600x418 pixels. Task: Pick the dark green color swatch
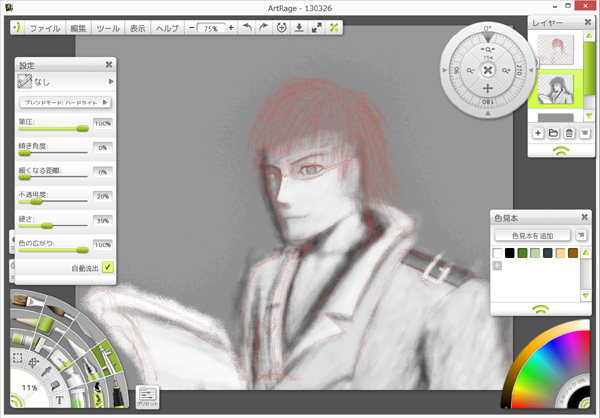coord(522,253)
